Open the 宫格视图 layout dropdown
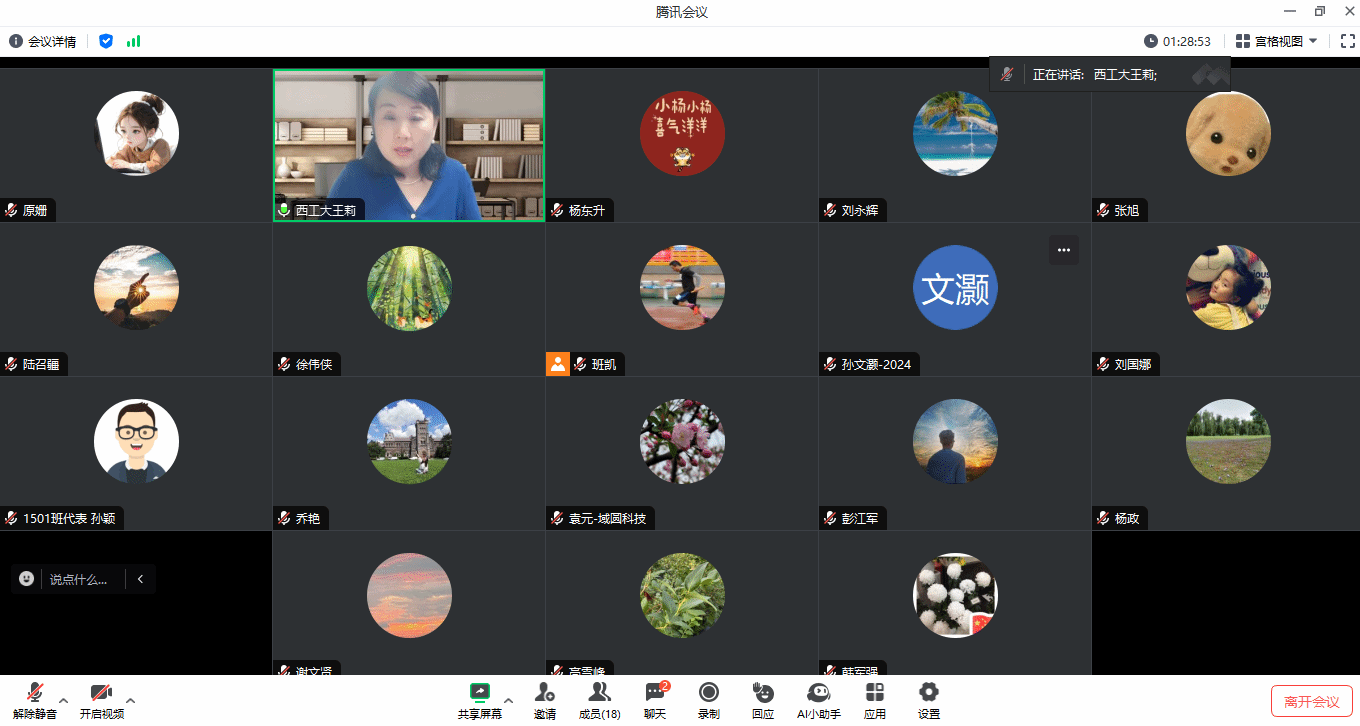Screen dimensions: 1360x726 coord(1277,41)
